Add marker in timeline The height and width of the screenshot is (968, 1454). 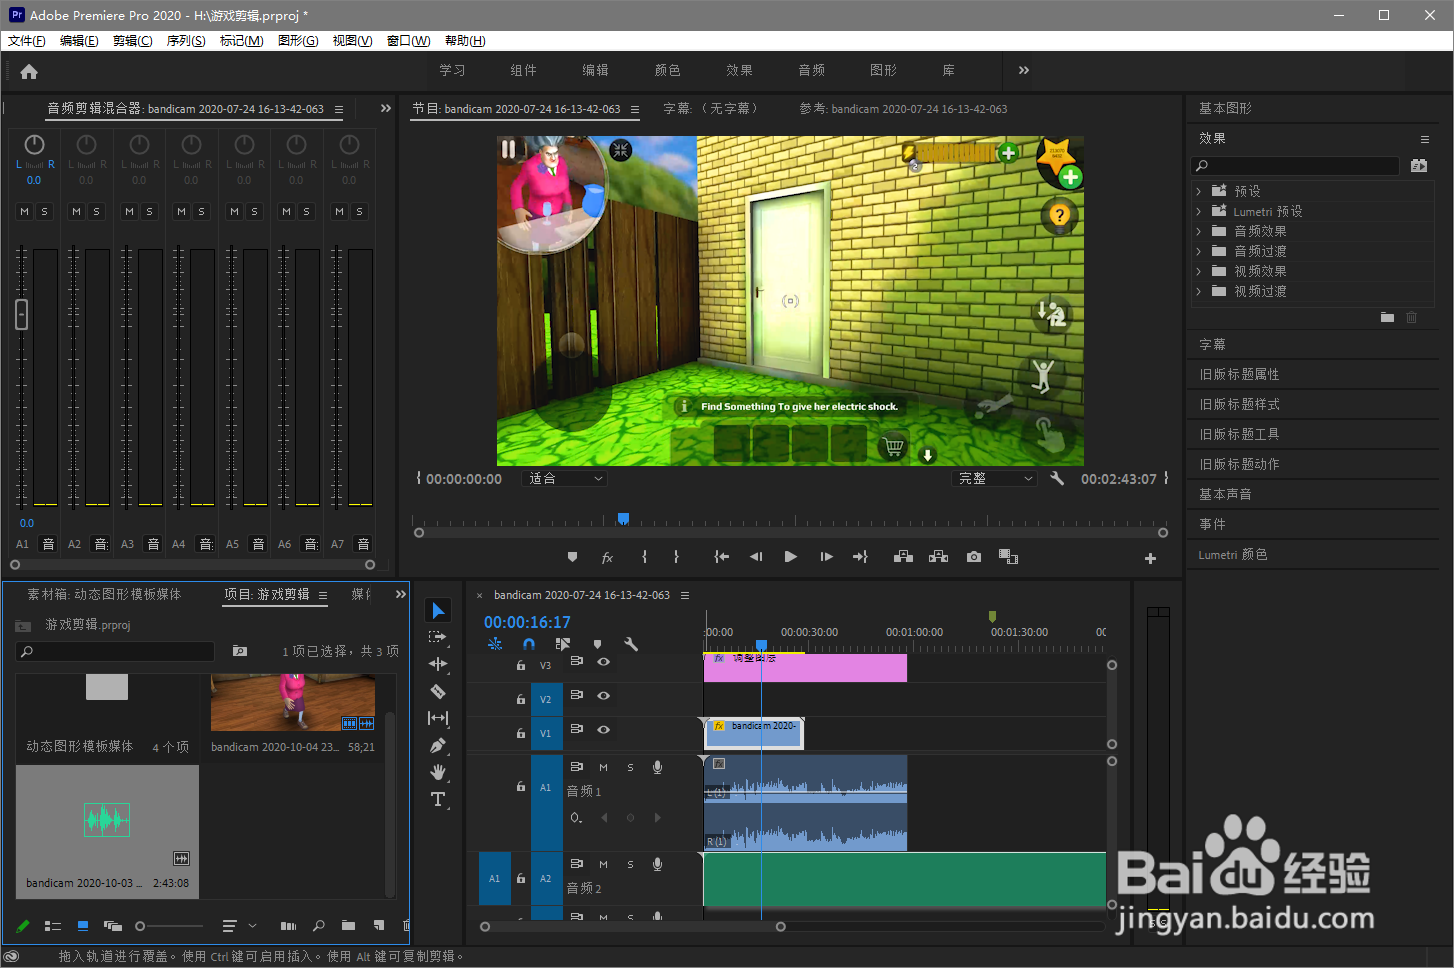(597, 644)
